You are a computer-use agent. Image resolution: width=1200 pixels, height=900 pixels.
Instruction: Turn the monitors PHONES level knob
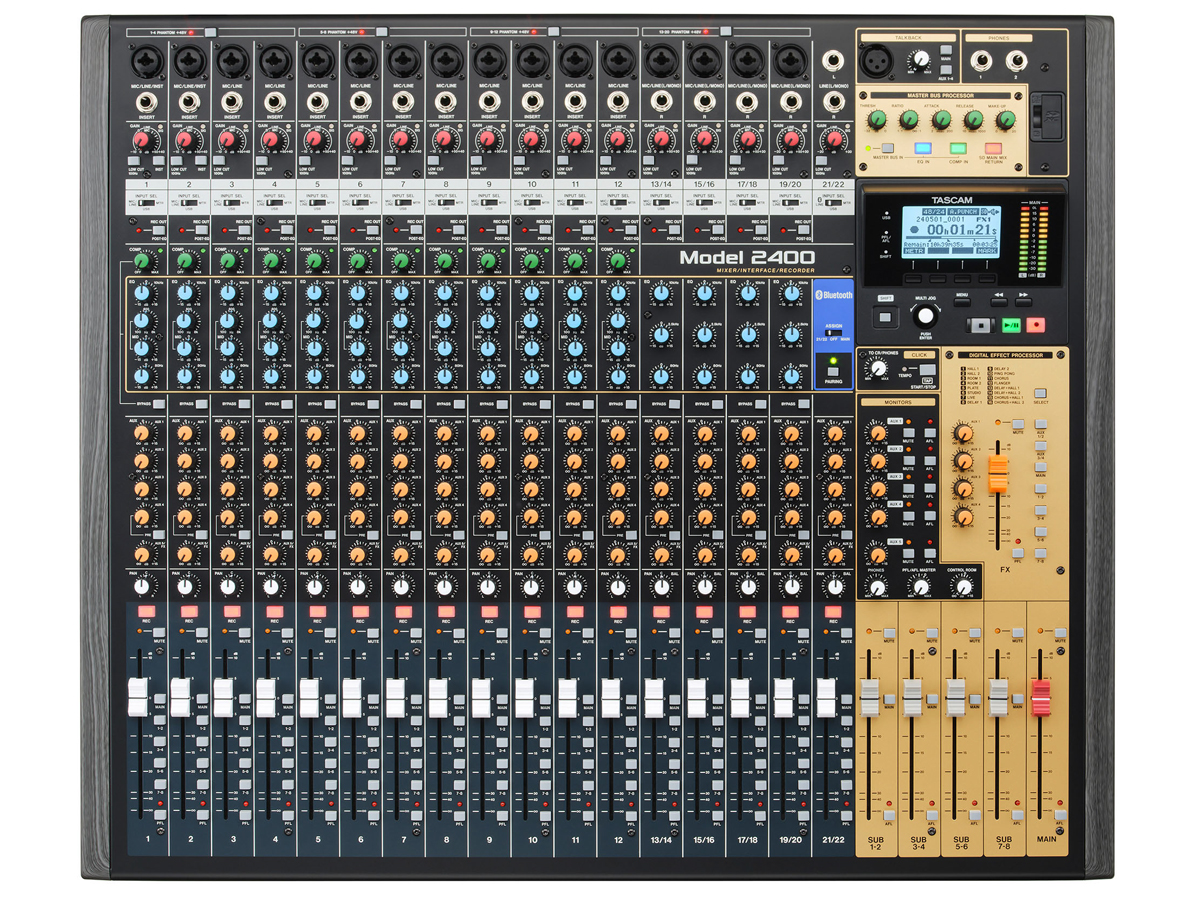pyautogui.click(x=877, y=586)
